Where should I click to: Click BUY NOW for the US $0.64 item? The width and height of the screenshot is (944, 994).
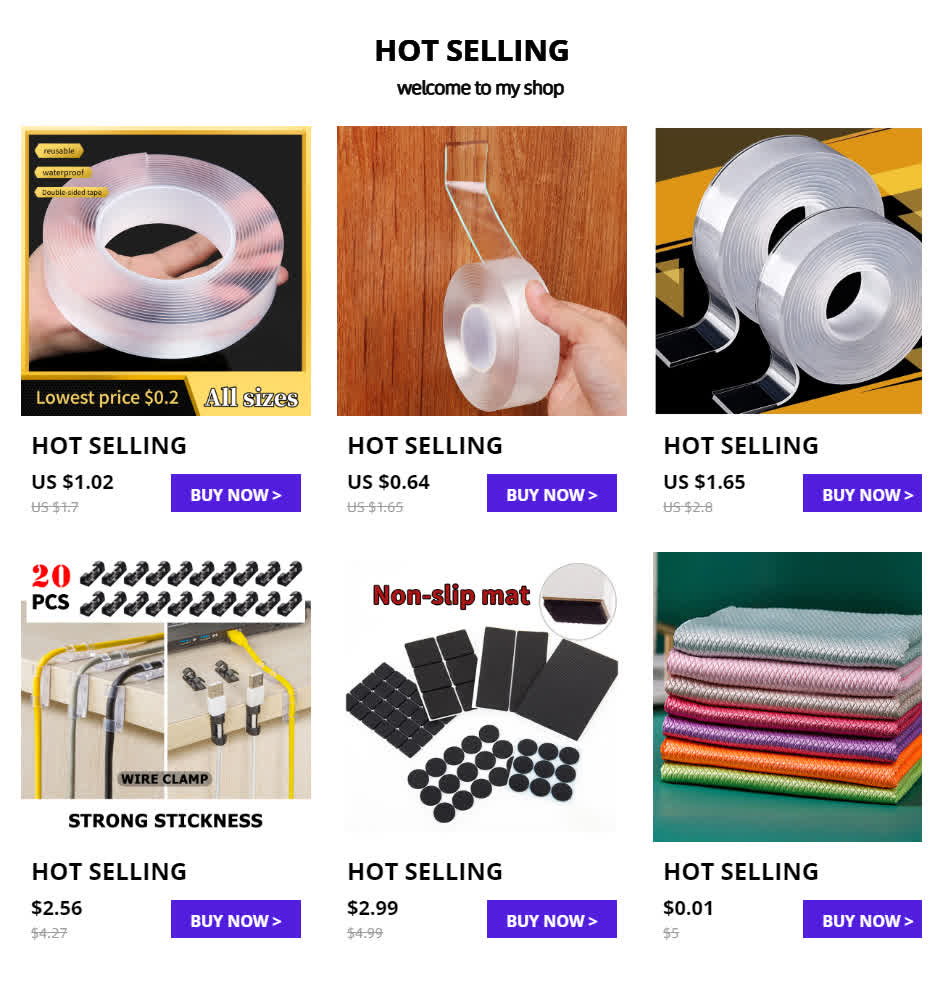[552, 493]
